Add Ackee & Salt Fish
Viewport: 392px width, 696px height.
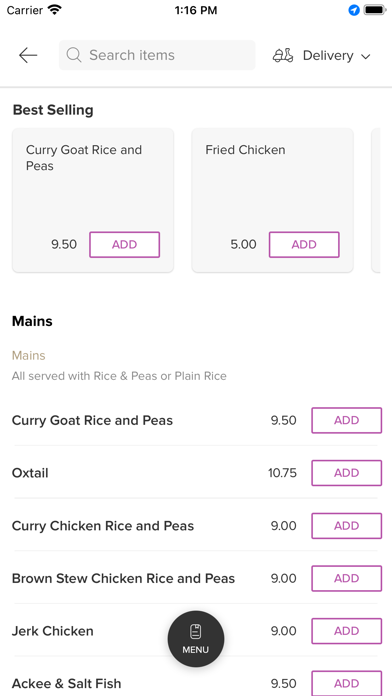tap(347, 683)
